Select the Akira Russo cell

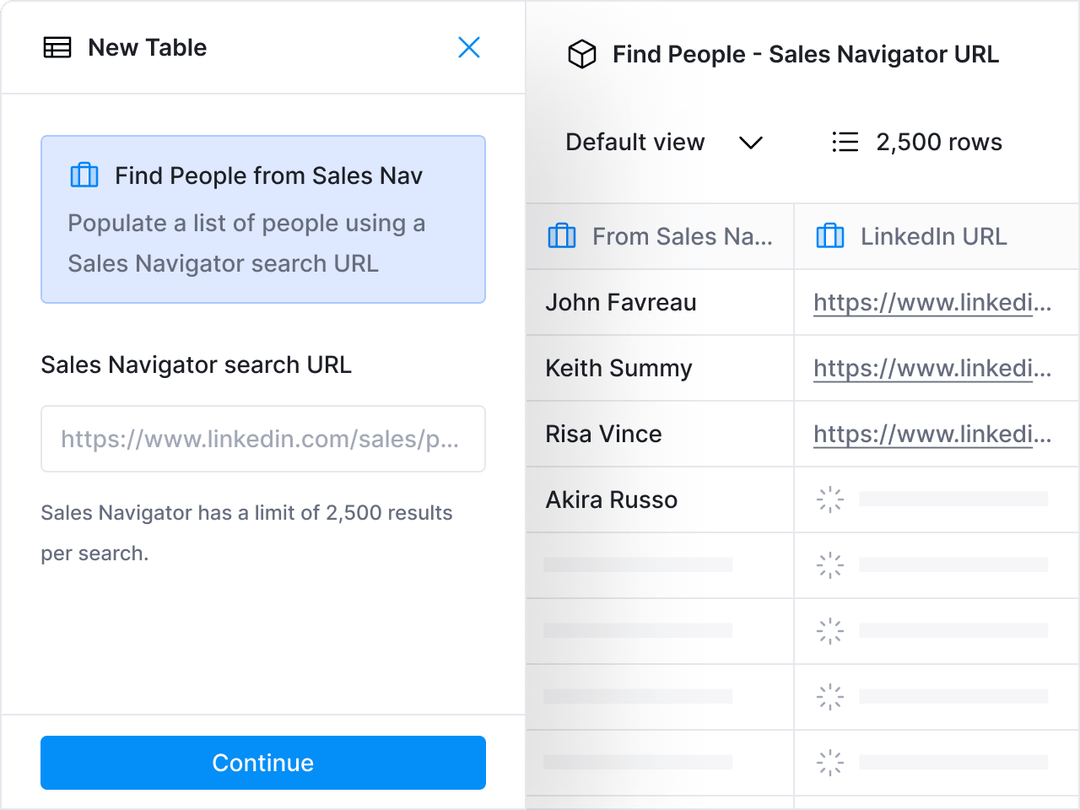click(x=660, y=499)
